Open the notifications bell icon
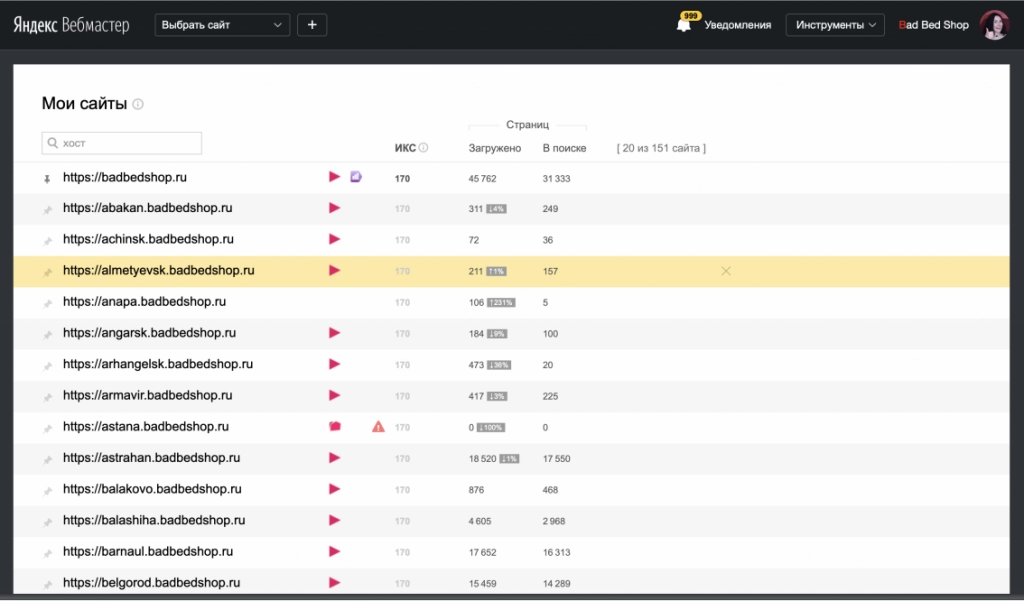Screen dimensions: 1024x601 click(x=684, y=25)
